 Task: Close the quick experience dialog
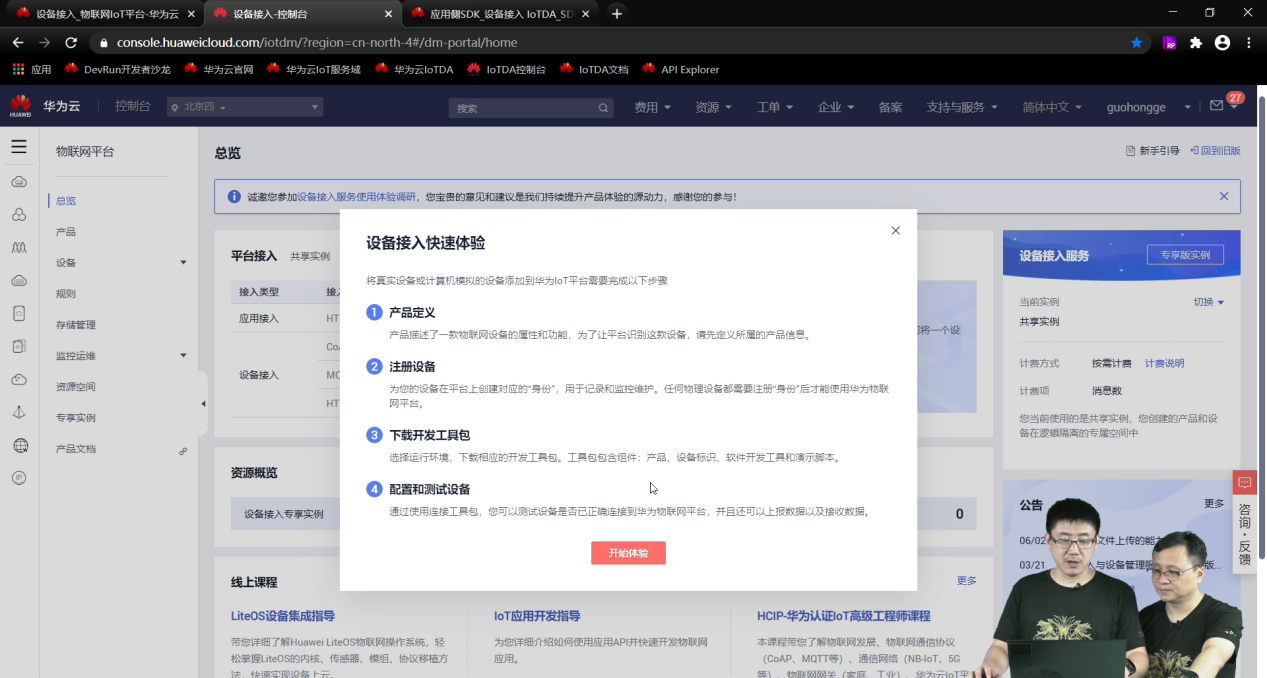[x=895, y=230]
